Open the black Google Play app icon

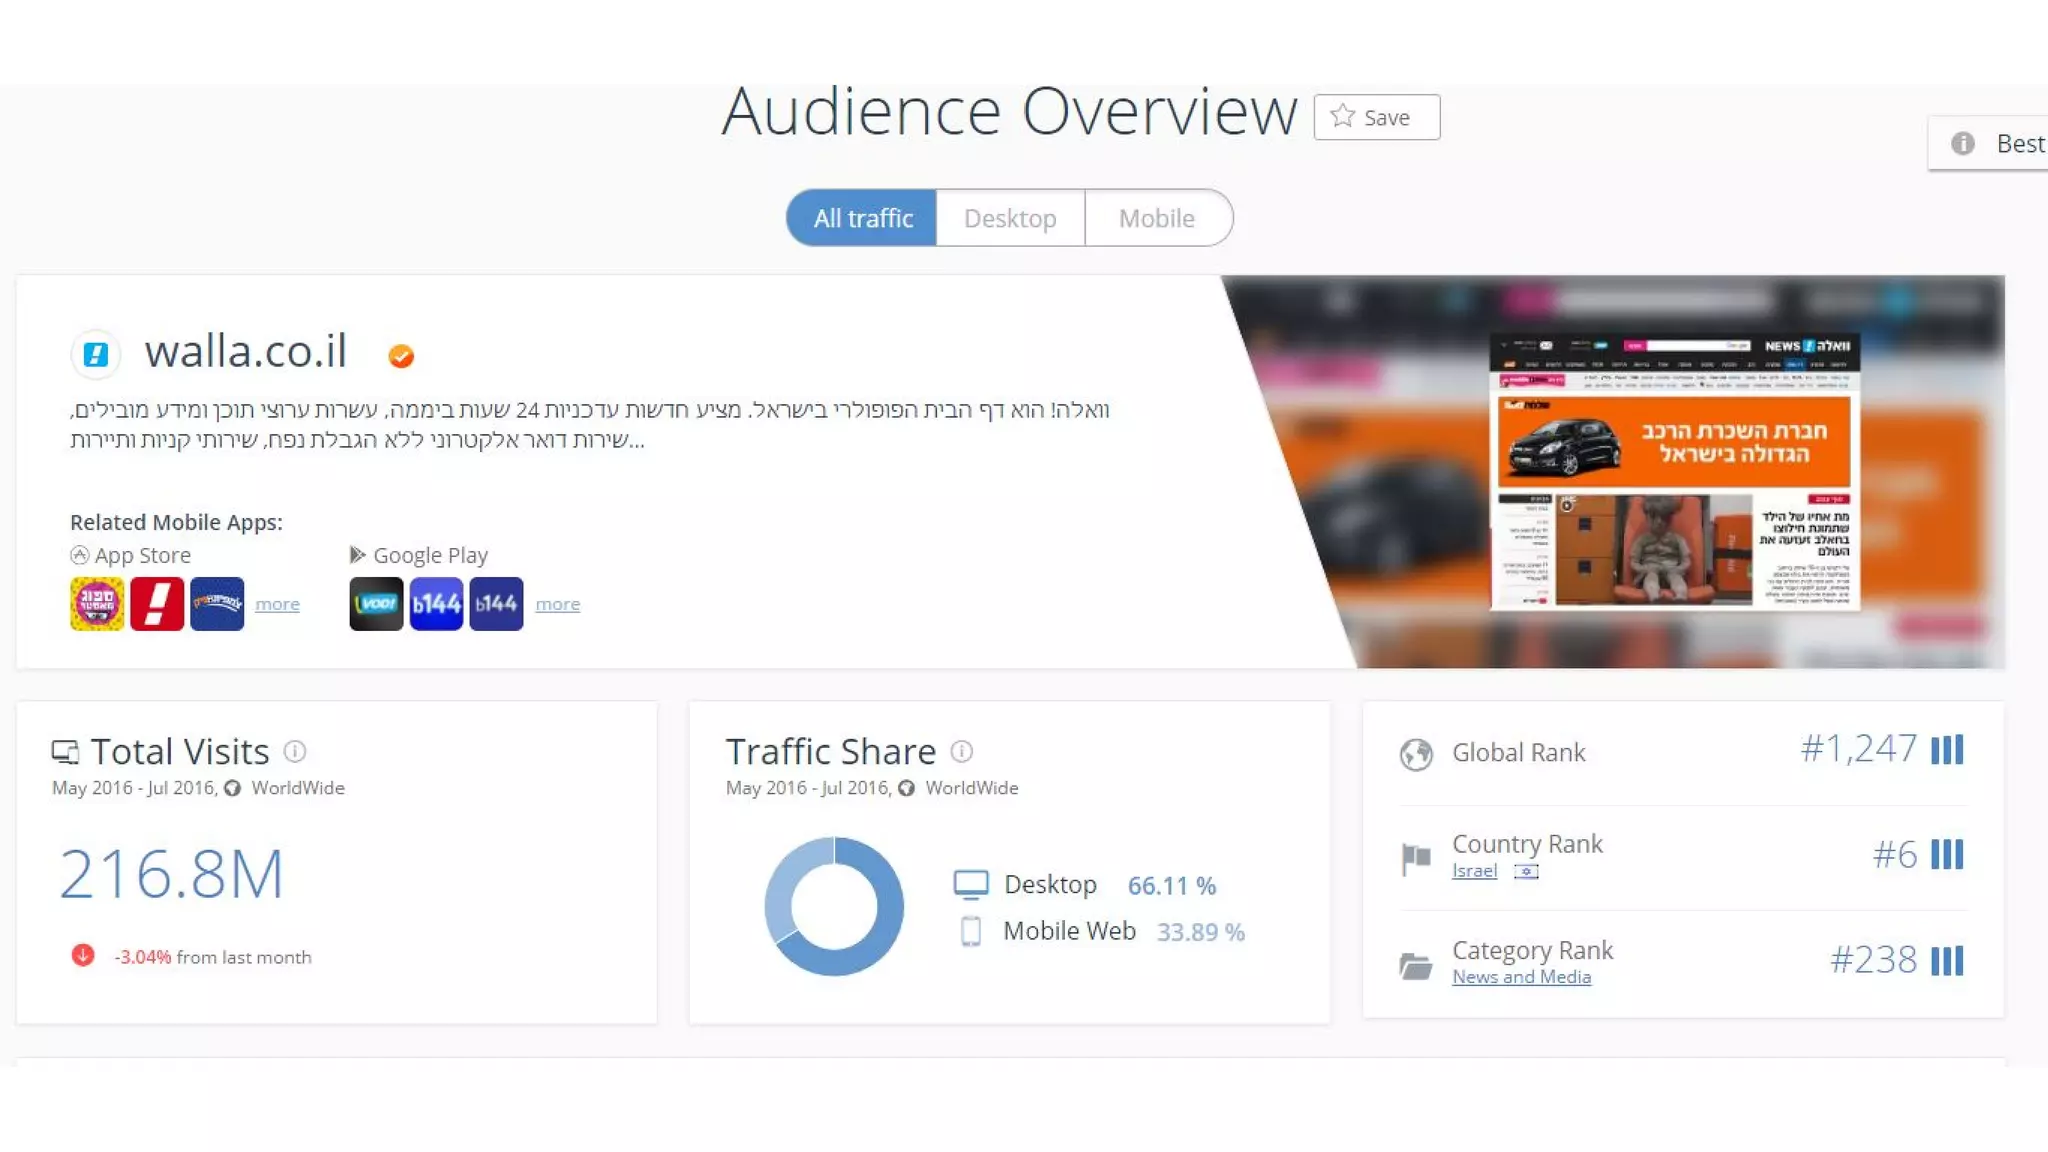pyautogui.click(x=376, y=604)
